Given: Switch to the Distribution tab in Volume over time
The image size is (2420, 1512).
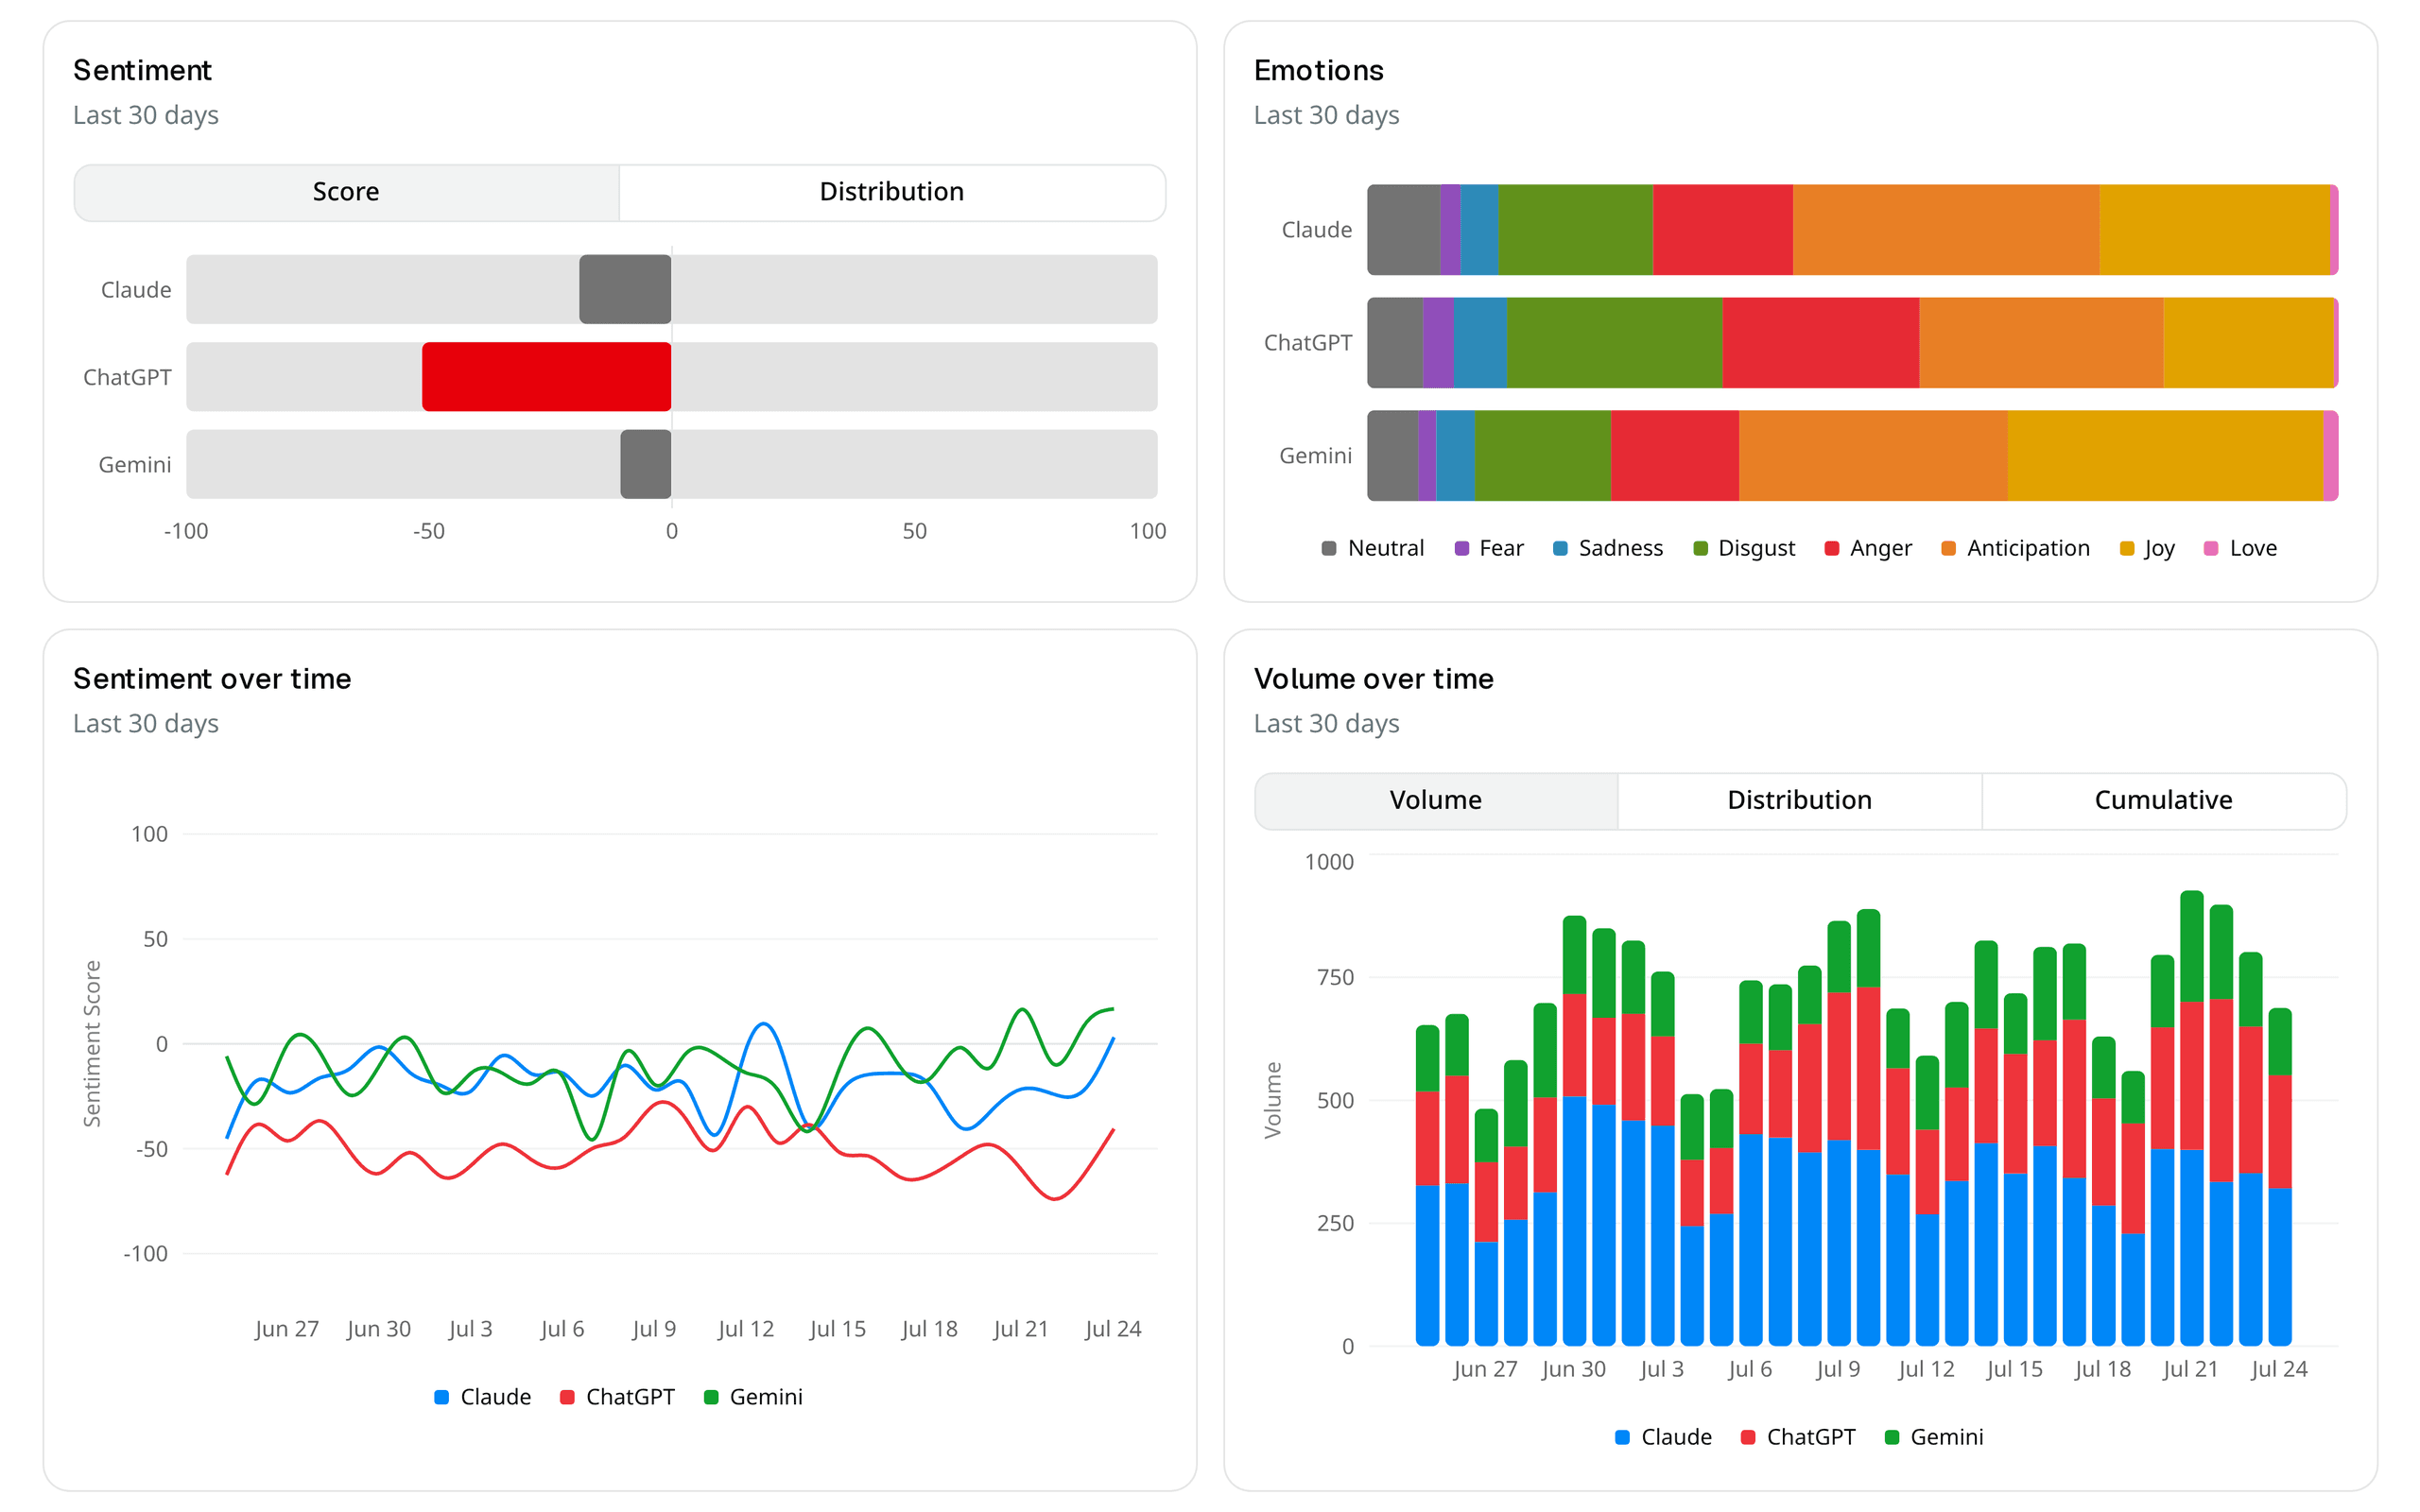Looking at the screenshot, I should pos(1799,800).
